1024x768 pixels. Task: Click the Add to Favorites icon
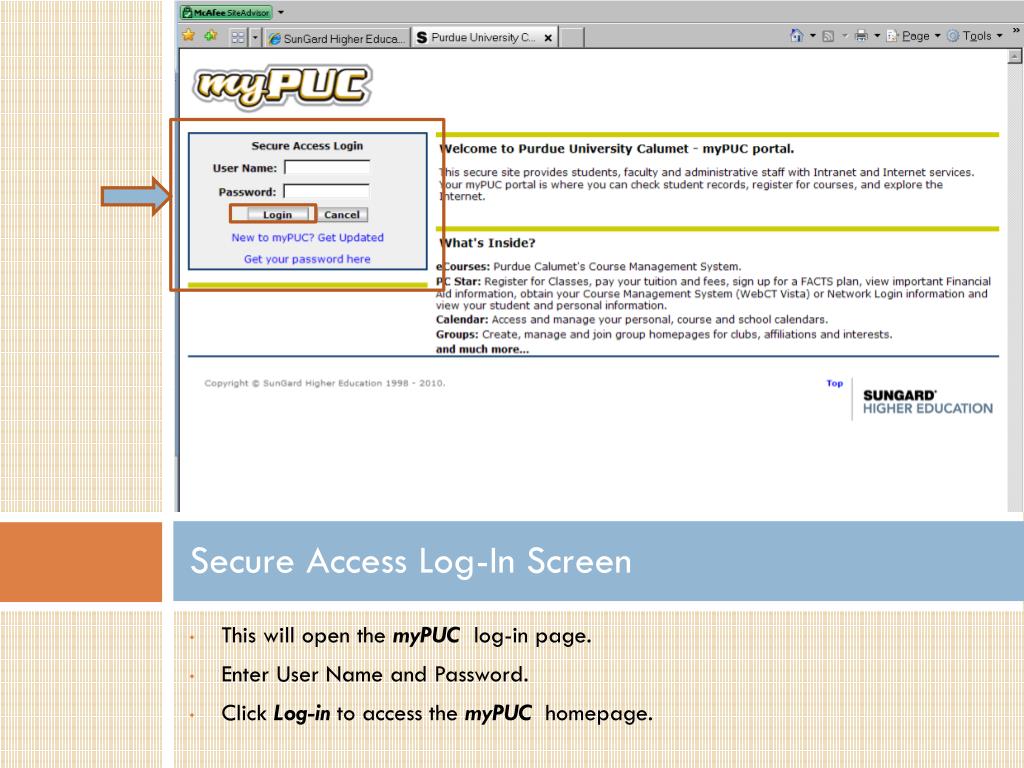coord(210,35)
